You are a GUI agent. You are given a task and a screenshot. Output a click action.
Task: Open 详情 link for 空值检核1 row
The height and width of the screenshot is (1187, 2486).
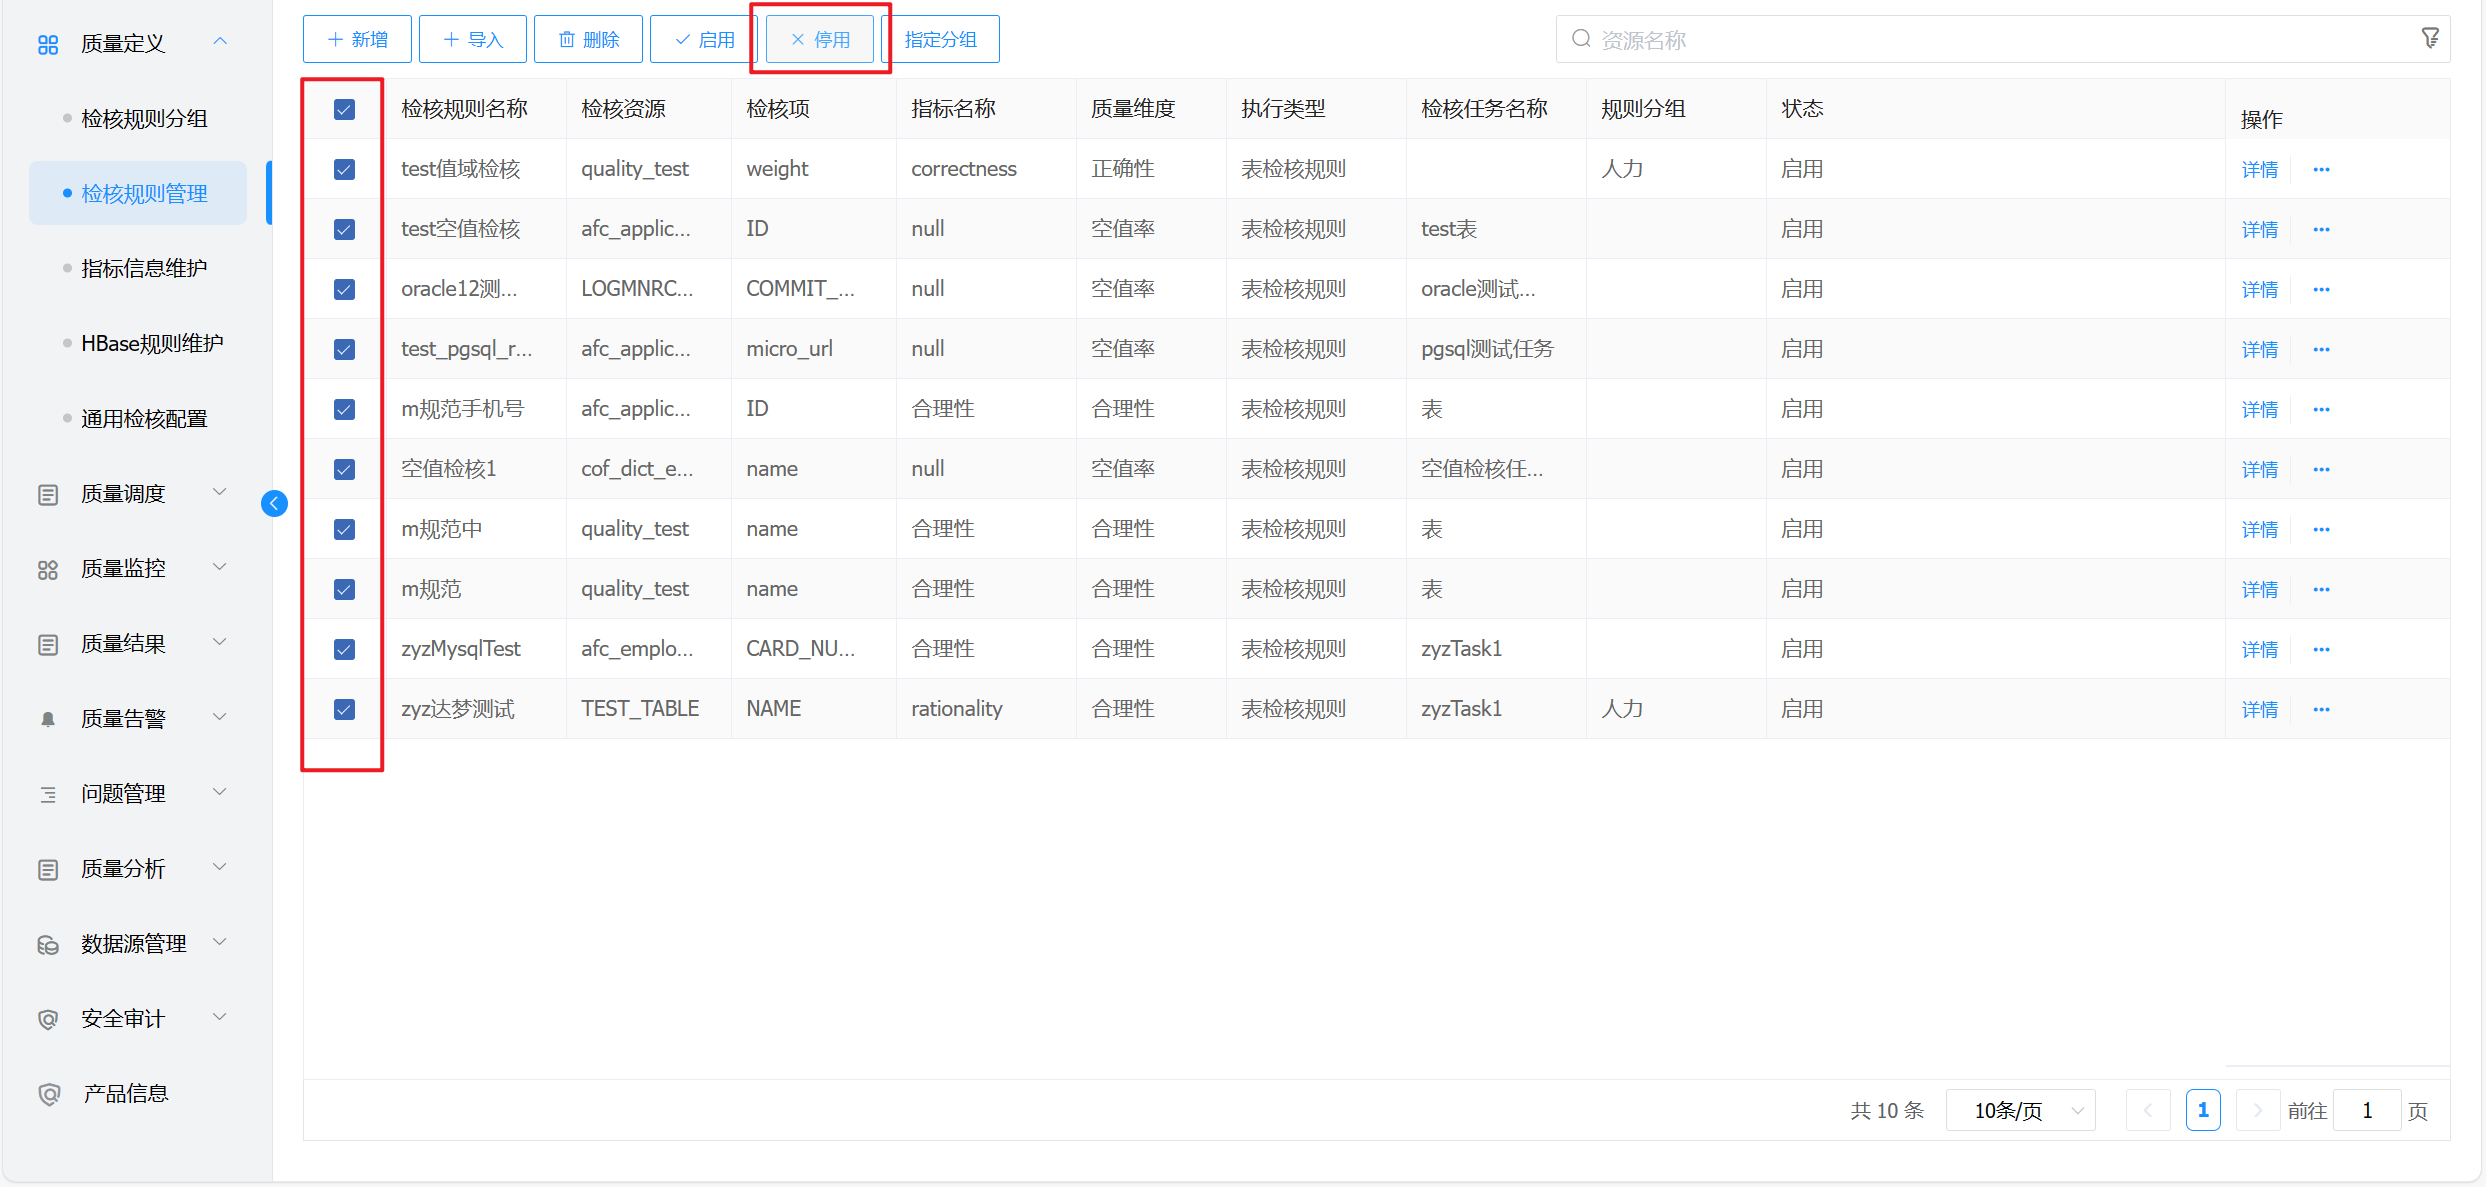tap(2259, 469)
